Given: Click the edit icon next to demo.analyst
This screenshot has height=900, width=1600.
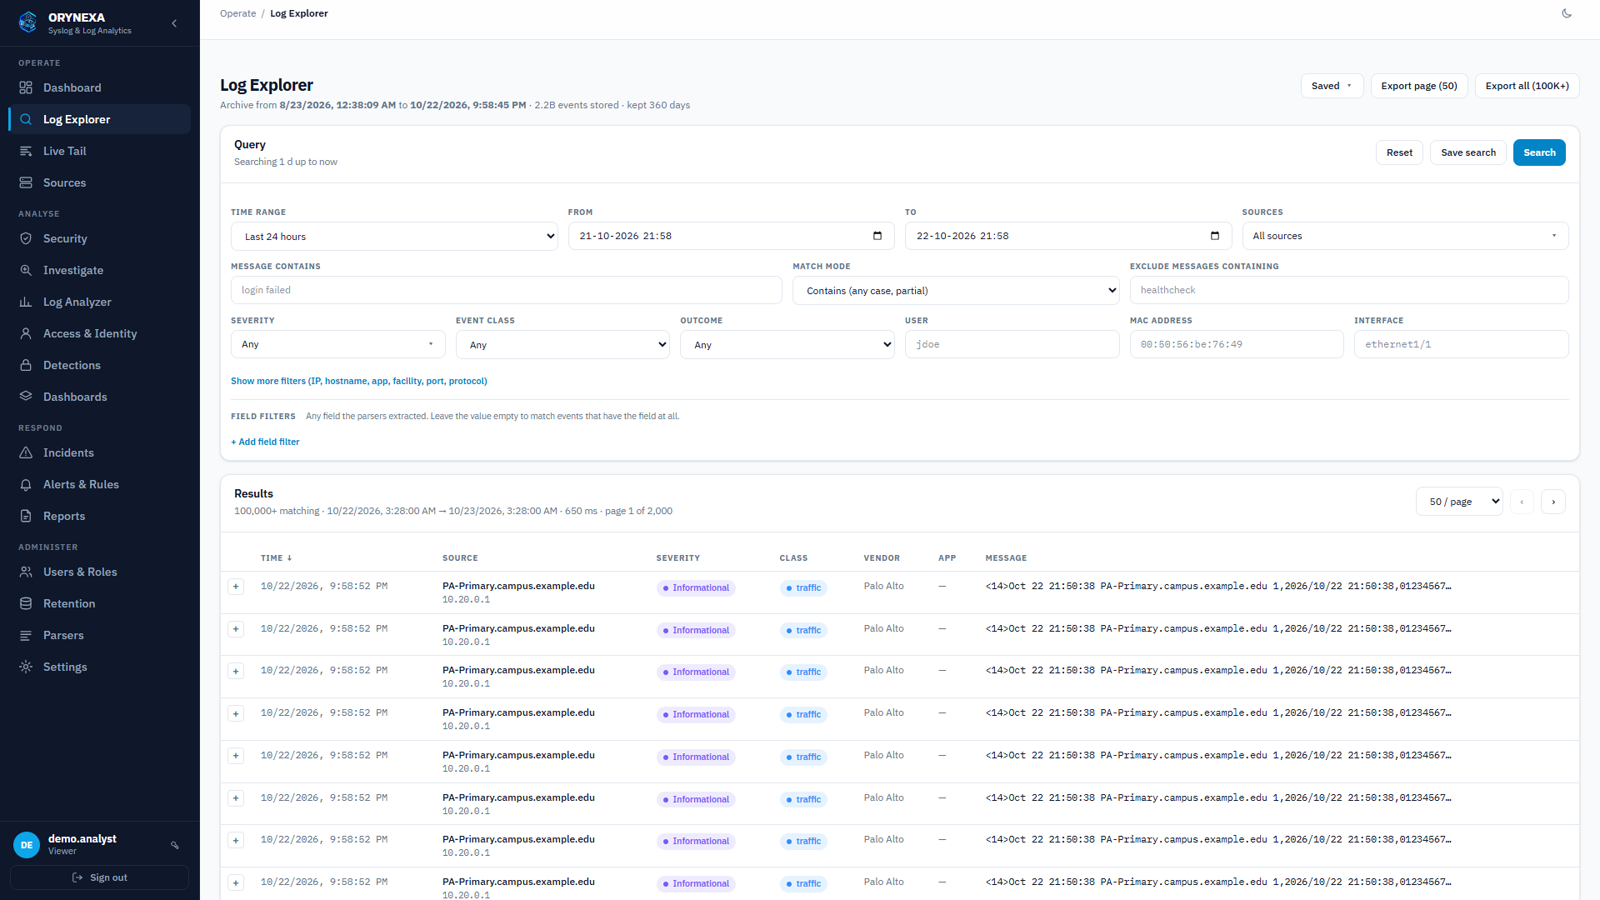Looking at the screenshot, I should pos(175,845).
